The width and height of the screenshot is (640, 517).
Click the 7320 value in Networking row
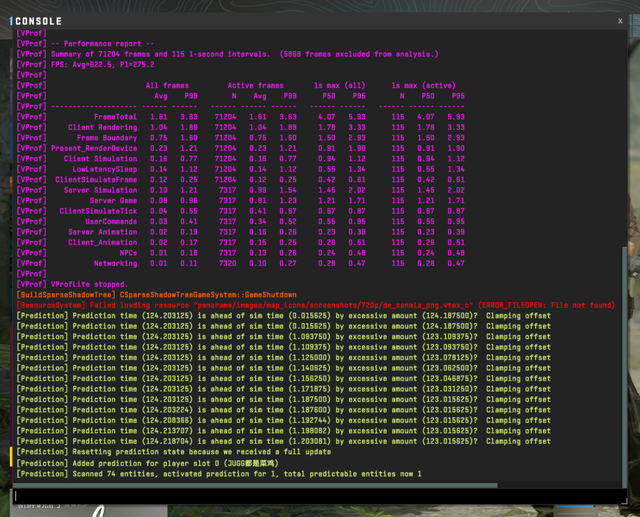pyautogui.click(x=227, y=264)
